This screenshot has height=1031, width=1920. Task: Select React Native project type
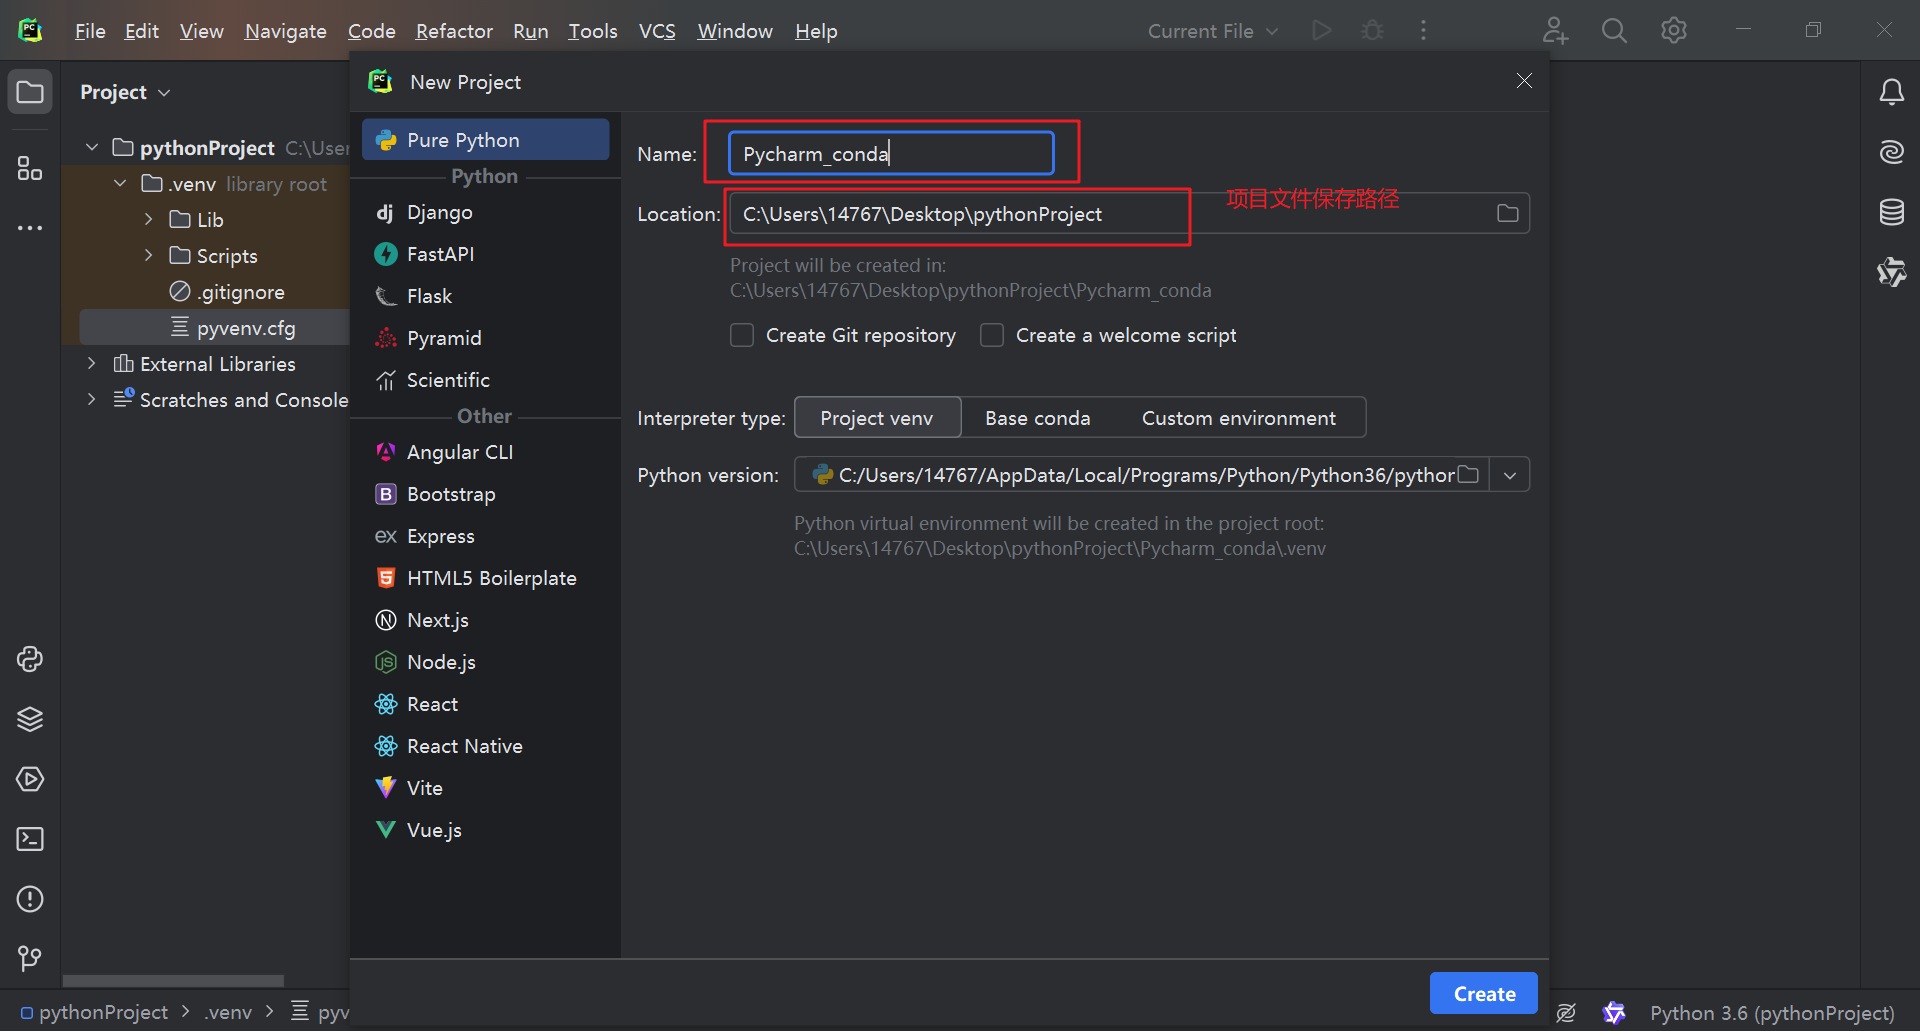click(485, 746)
